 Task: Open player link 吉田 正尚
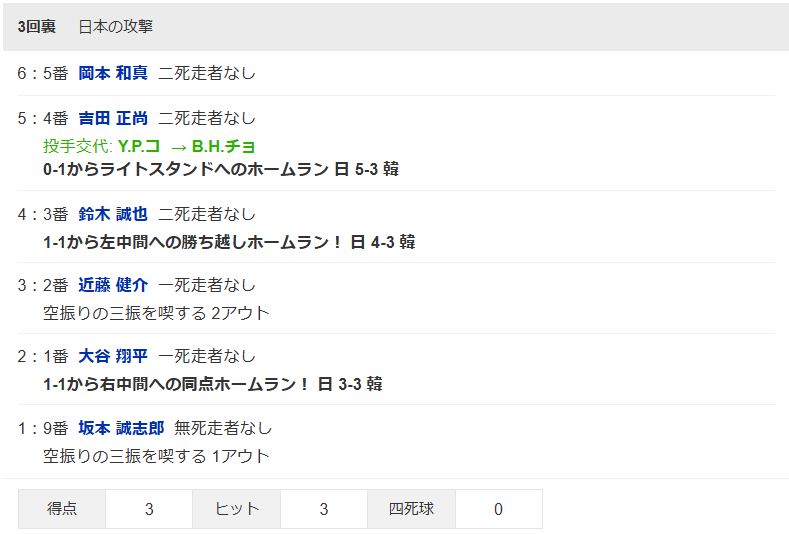113,118
